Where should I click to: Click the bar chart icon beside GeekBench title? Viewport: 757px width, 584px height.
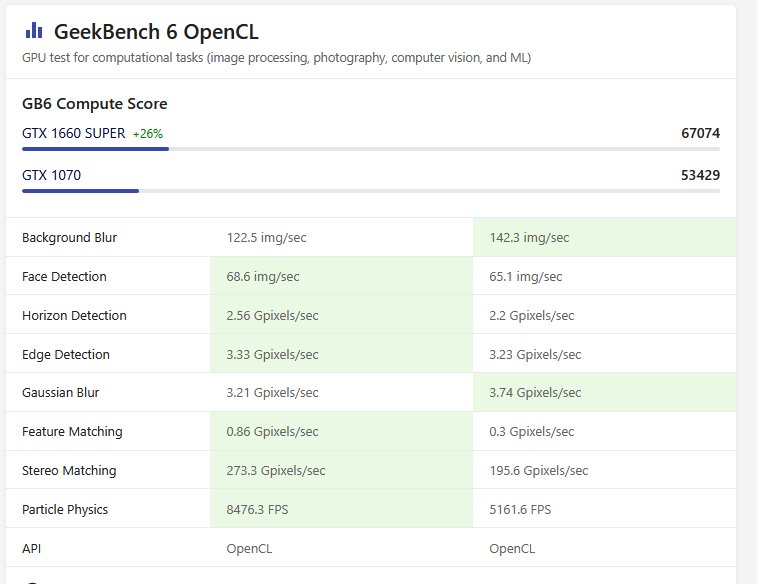pyautogui.click(x=34, y=31)
